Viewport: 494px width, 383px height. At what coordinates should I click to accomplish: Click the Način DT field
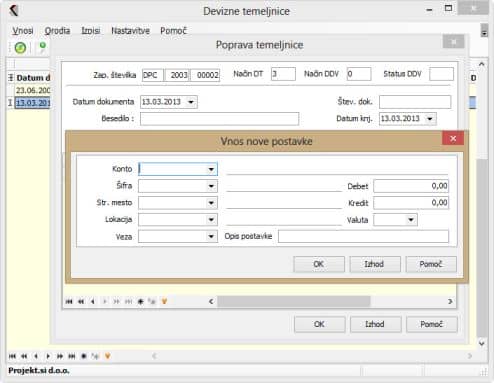click(x=283, y=74)
